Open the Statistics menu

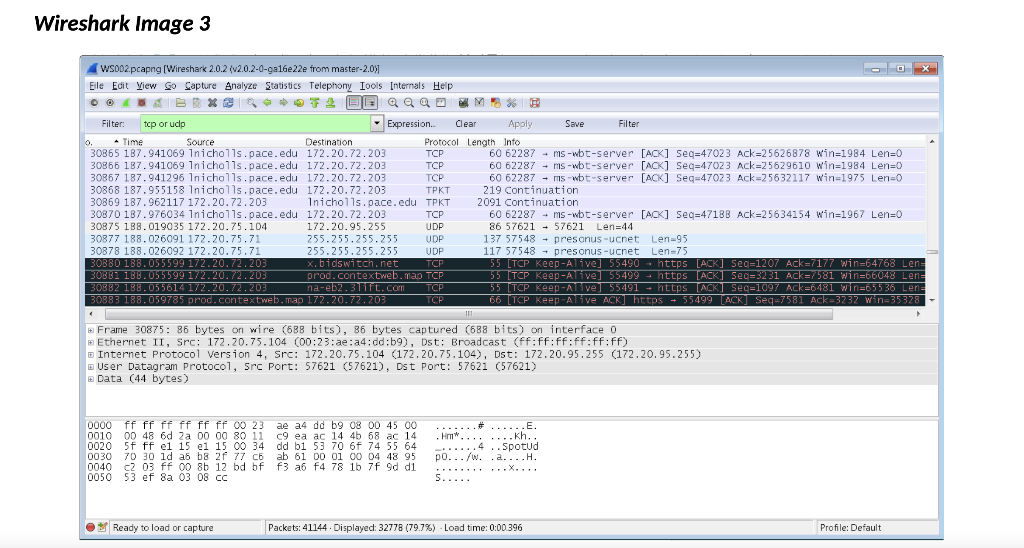283,86
